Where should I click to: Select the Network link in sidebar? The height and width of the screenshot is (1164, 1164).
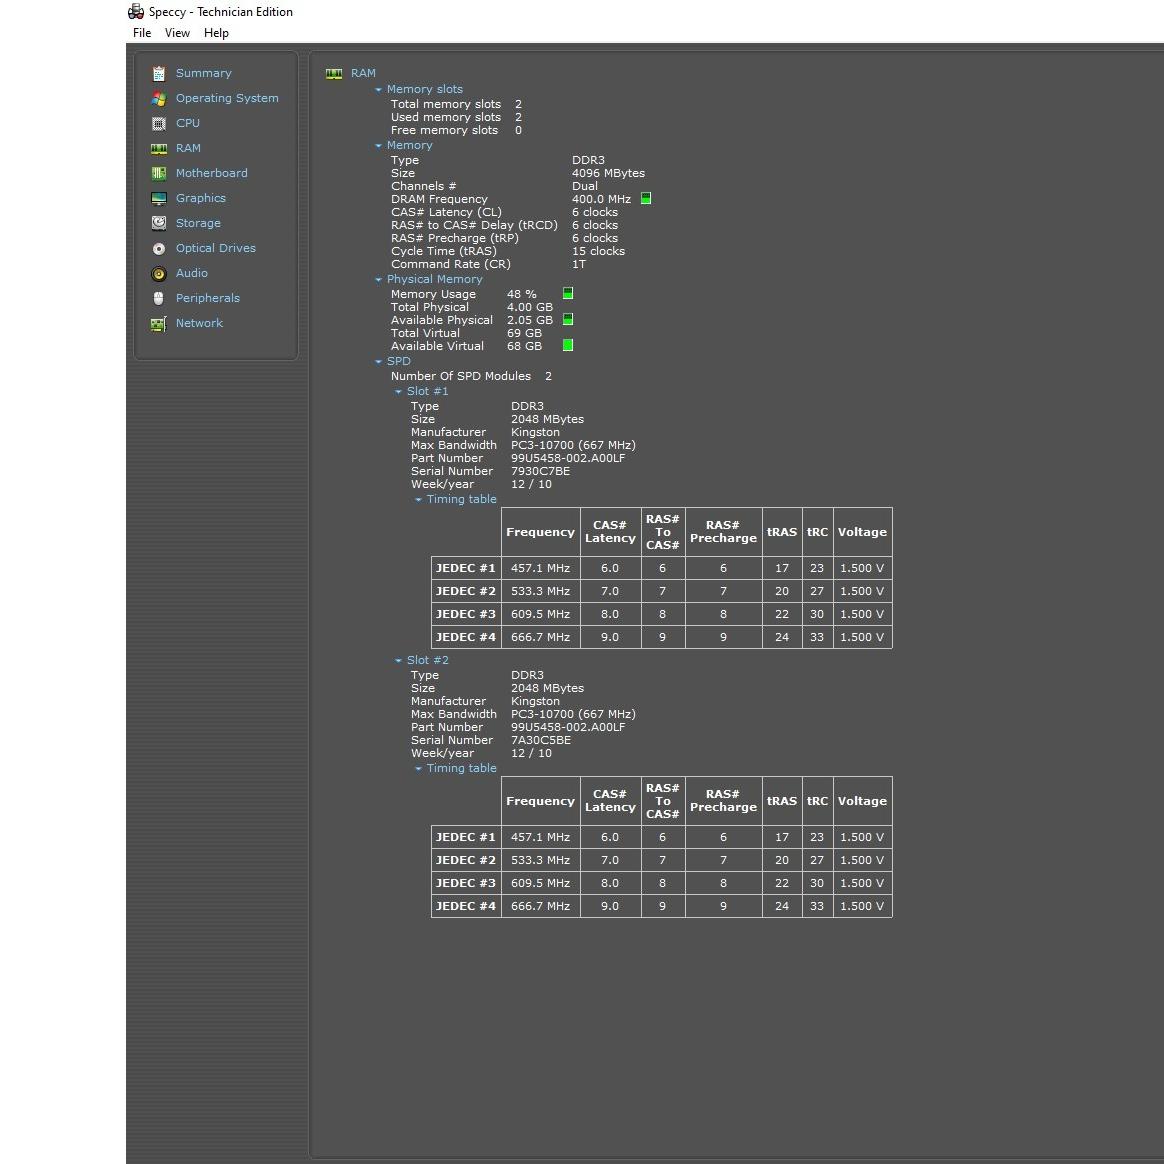(199, 323)
